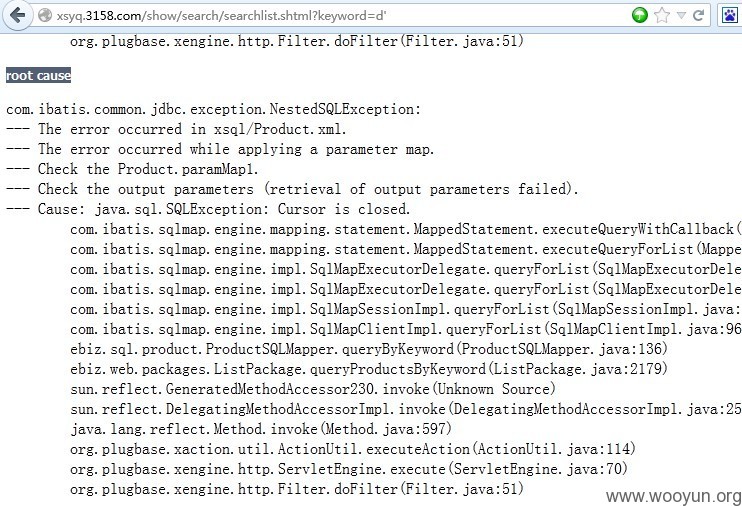This screenshot has height=506, width=742.
Task: Click the NestedSQLException line
Action: (213, 109)
